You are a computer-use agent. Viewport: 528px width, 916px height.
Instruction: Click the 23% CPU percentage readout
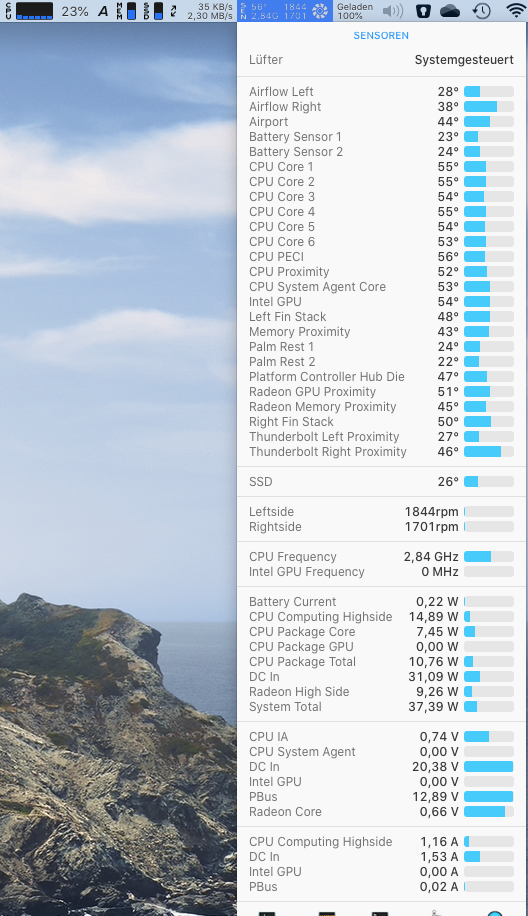click(75, 11)
